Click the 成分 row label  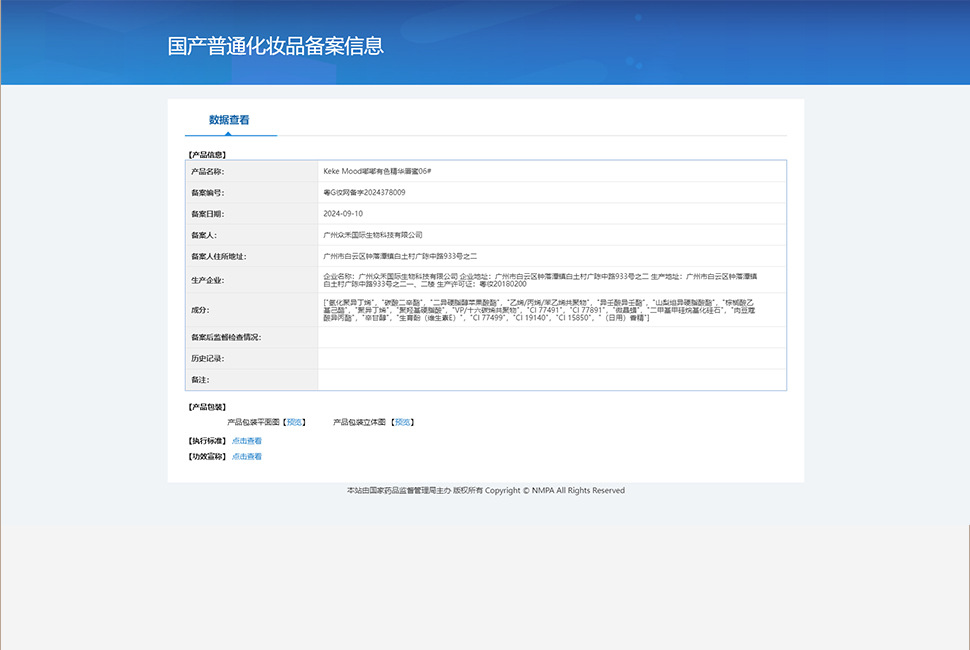(200, 310)
